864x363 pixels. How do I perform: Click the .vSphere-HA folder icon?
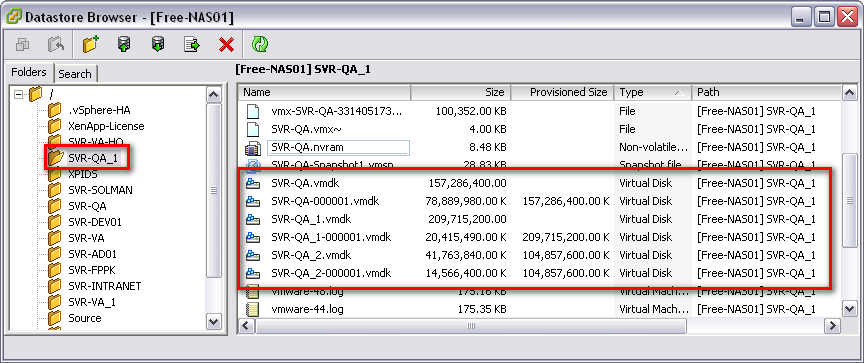pyautogui.click(x=55, y=110)
